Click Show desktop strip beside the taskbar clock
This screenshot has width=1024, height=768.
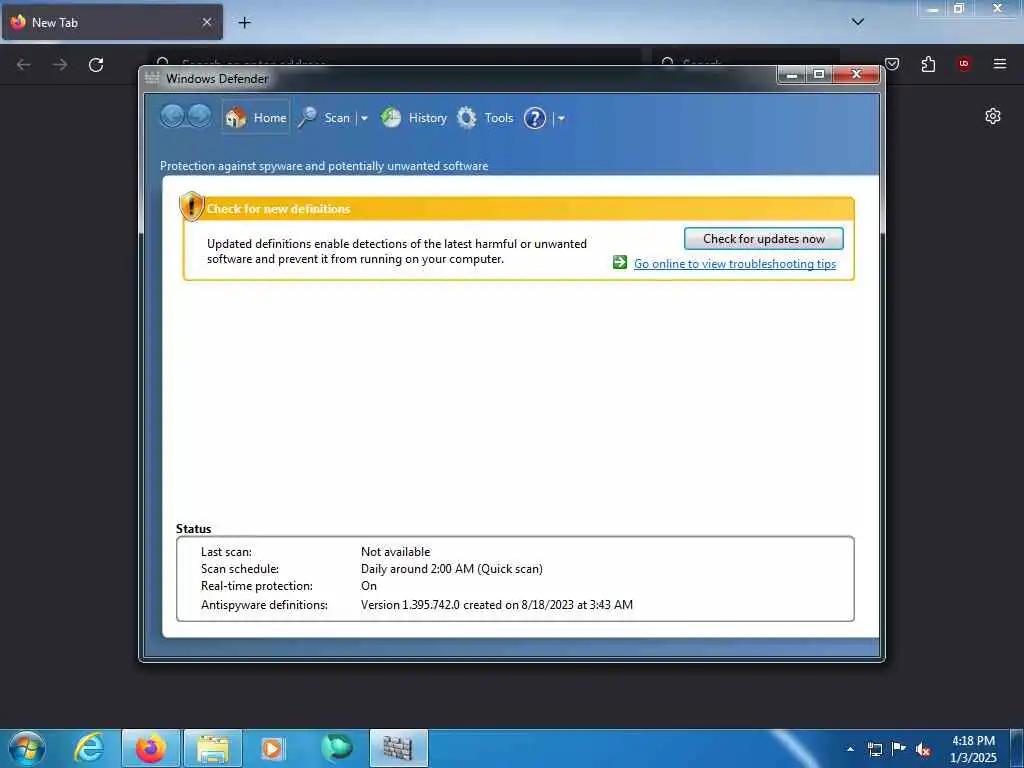(x=1017, y=748)
